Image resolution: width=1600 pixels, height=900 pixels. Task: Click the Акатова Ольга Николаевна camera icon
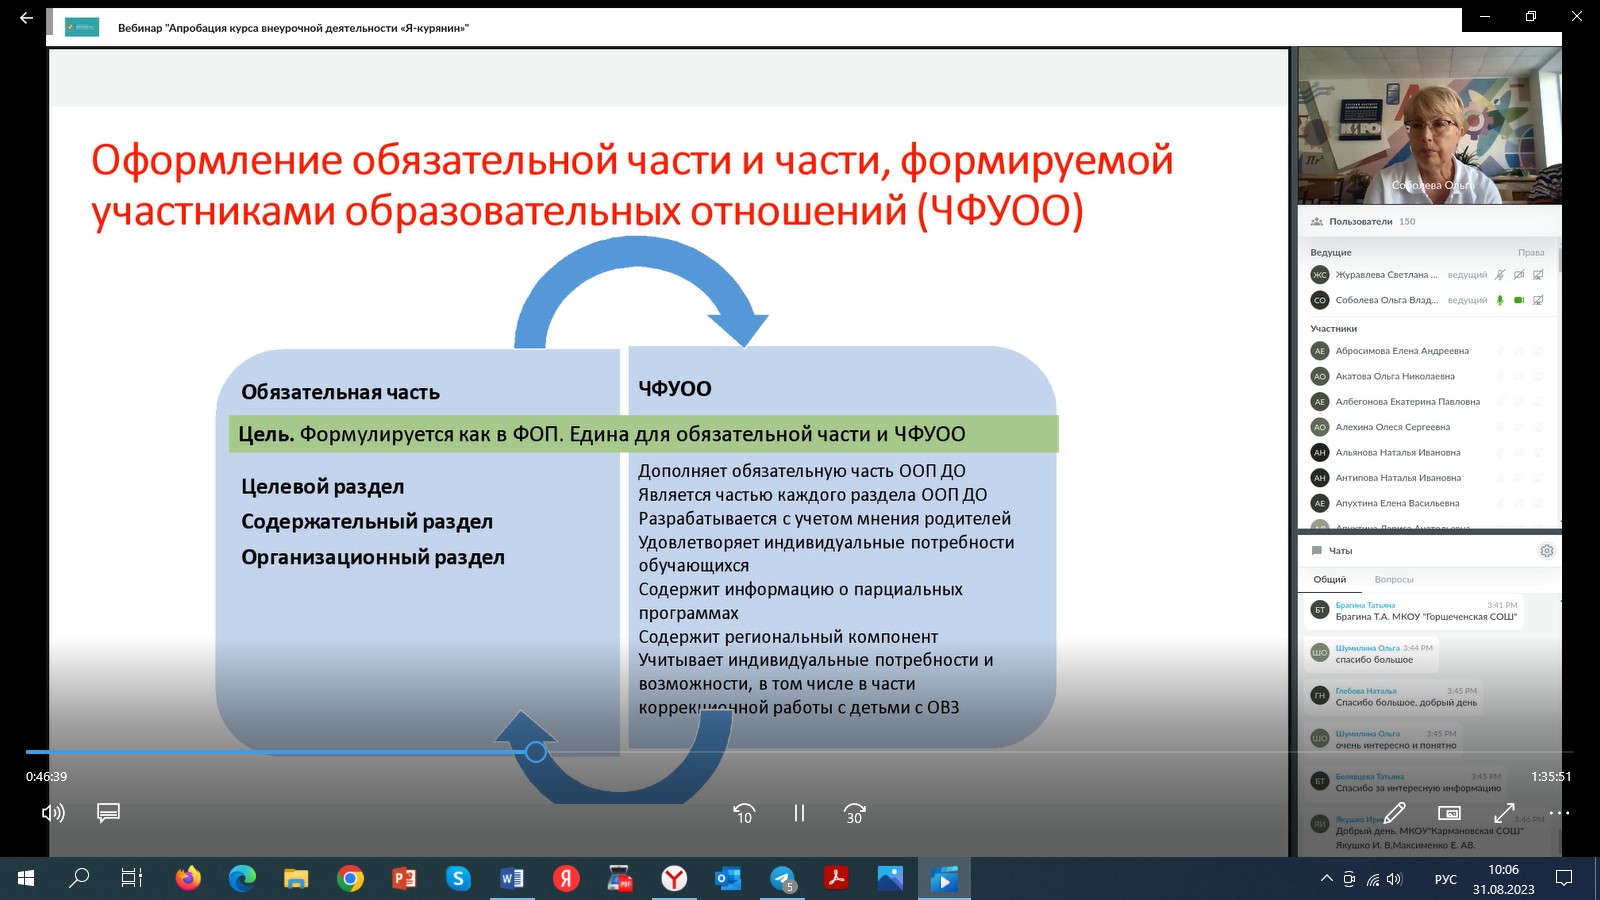coord(1519,376)
